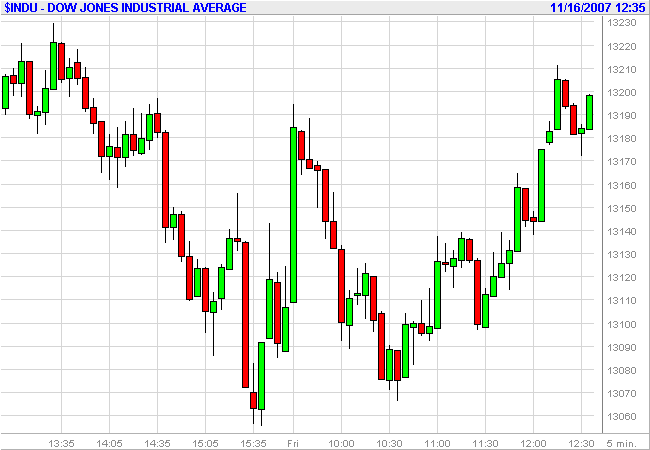
Task: Click the 14:35 time axis label
Action: pos(158,444)
